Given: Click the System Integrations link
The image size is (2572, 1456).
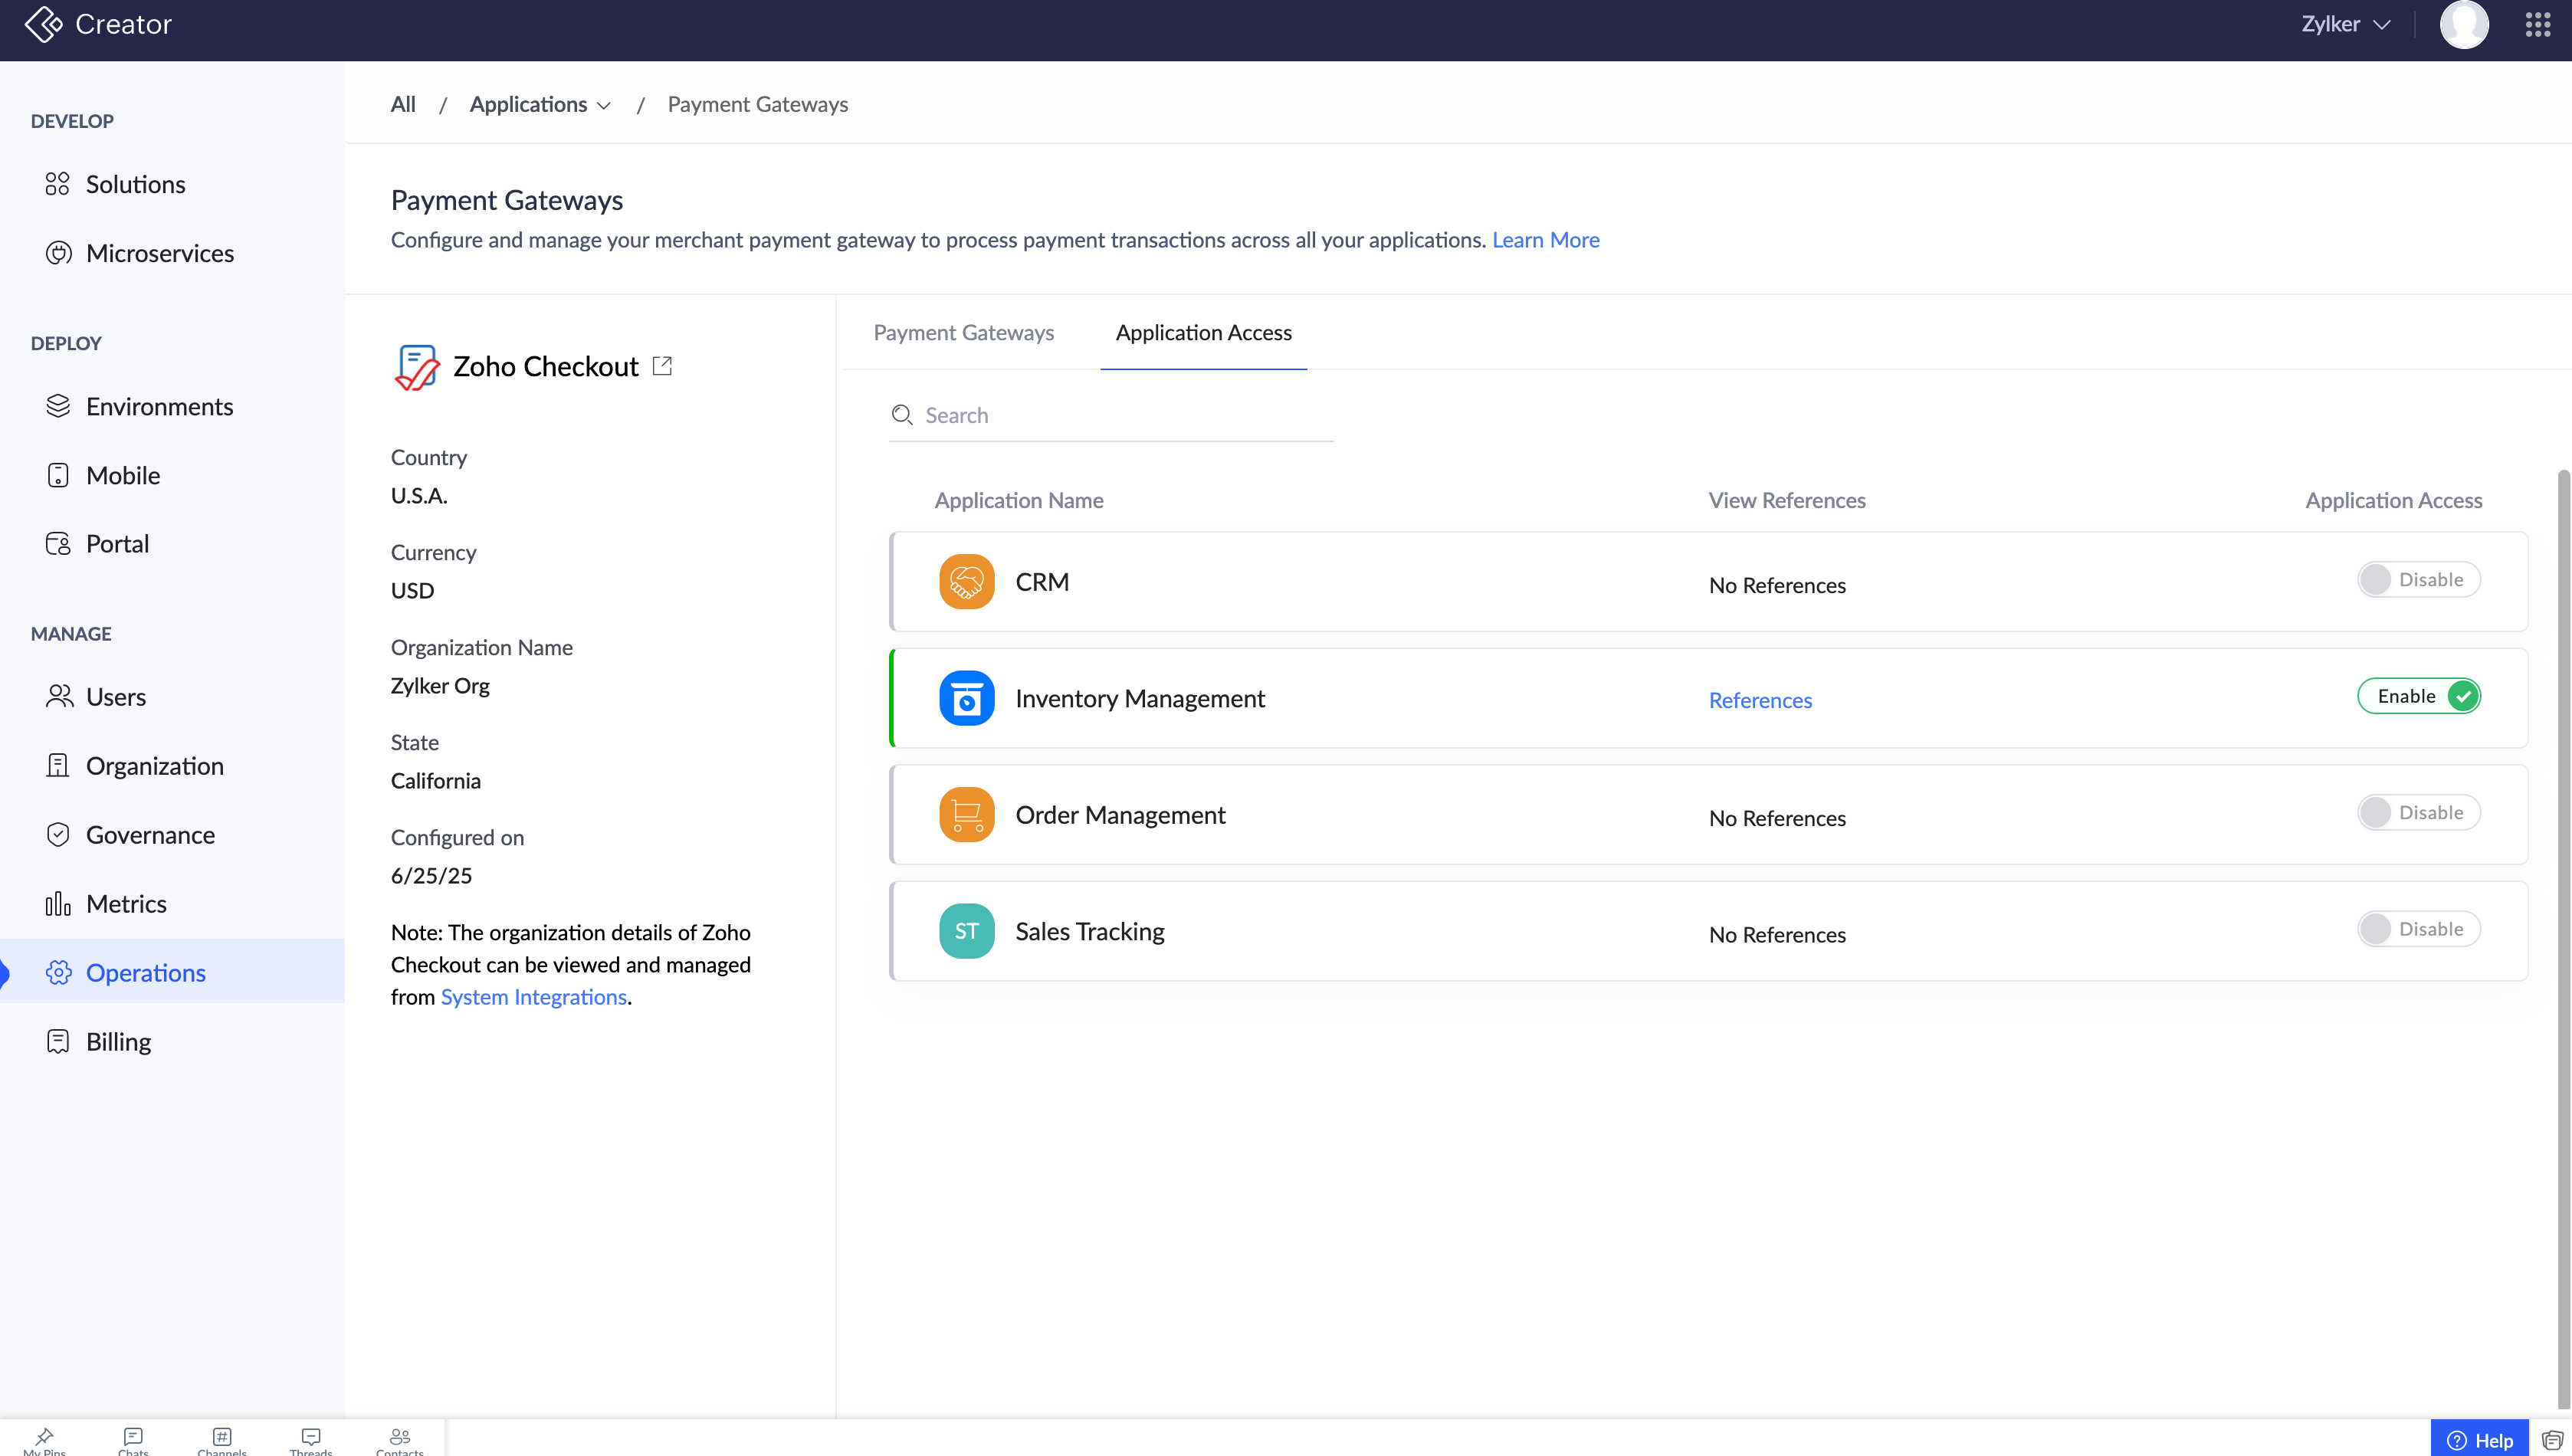Looking at the screenshot, I should 533,997.
